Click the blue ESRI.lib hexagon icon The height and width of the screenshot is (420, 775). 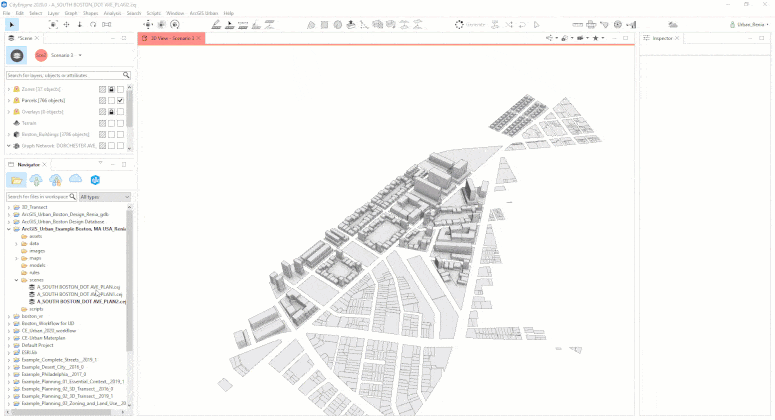click(x=95, y=180)
